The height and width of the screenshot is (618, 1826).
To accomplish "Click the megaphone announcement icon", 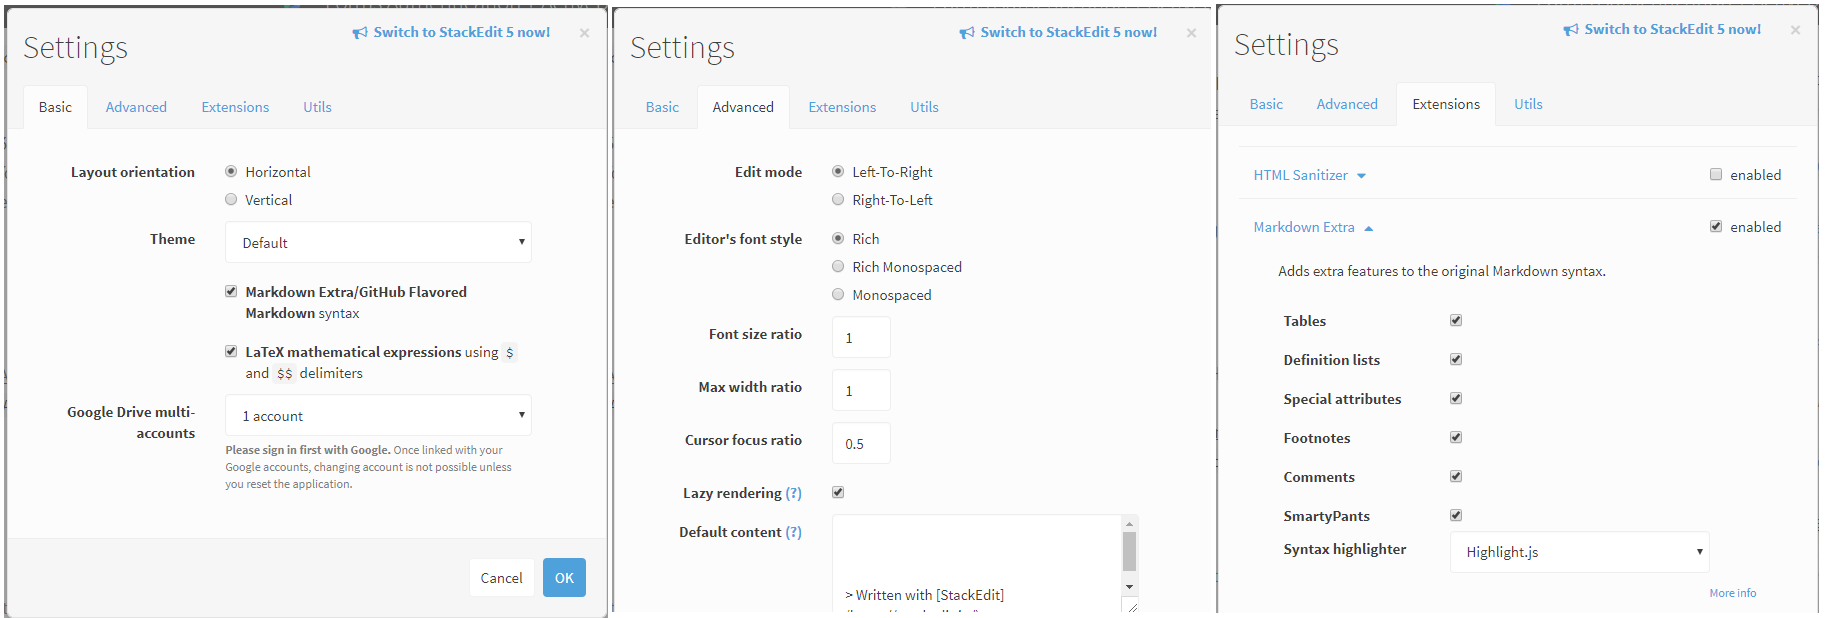I will 360,31.
